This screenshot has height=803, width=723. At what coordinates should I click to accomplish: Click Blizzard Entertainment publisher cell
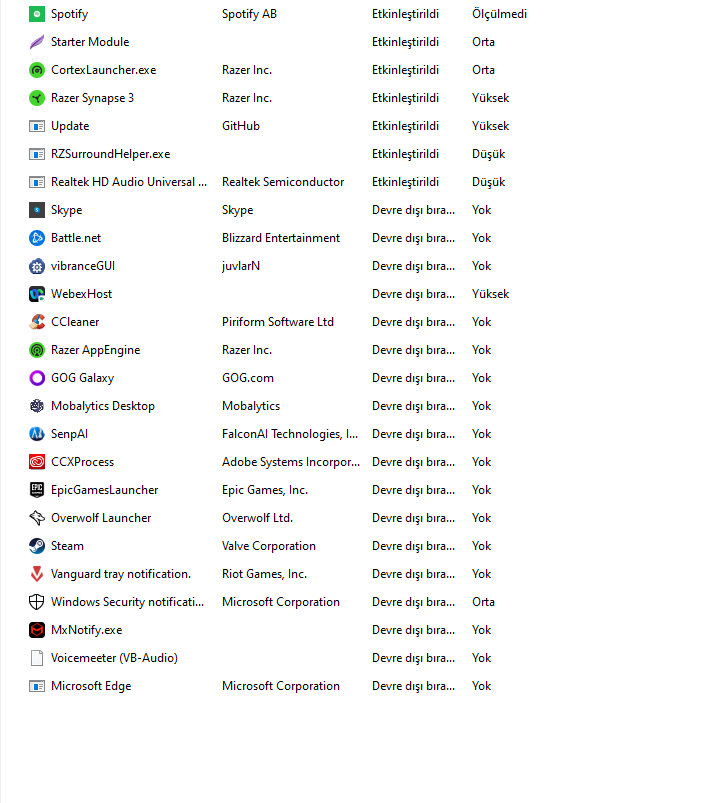(281, 238)
